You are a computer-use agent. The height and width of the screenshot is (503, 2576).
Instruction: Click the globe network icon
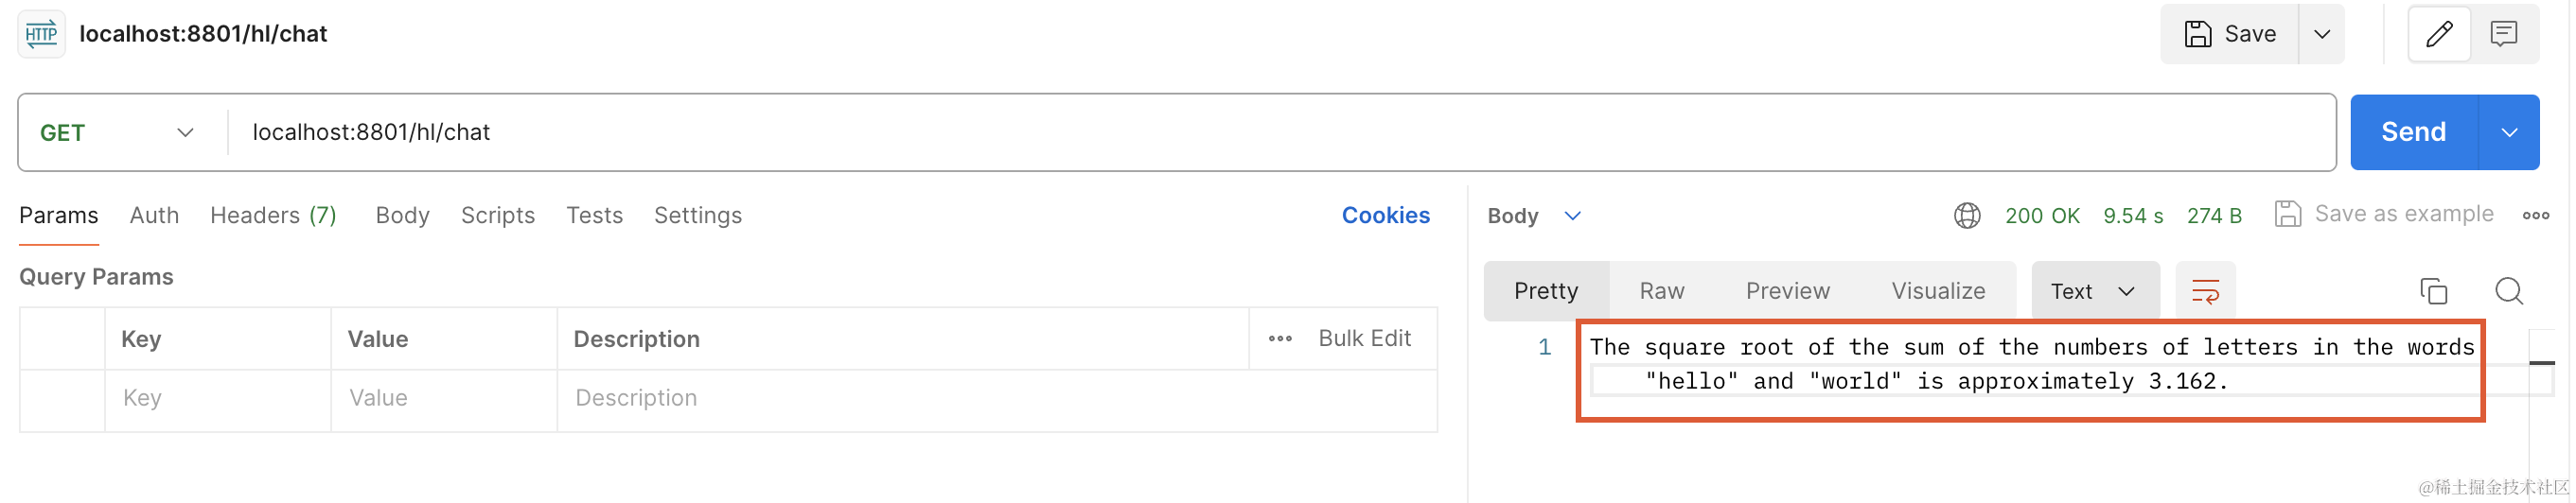[1966, 215]
